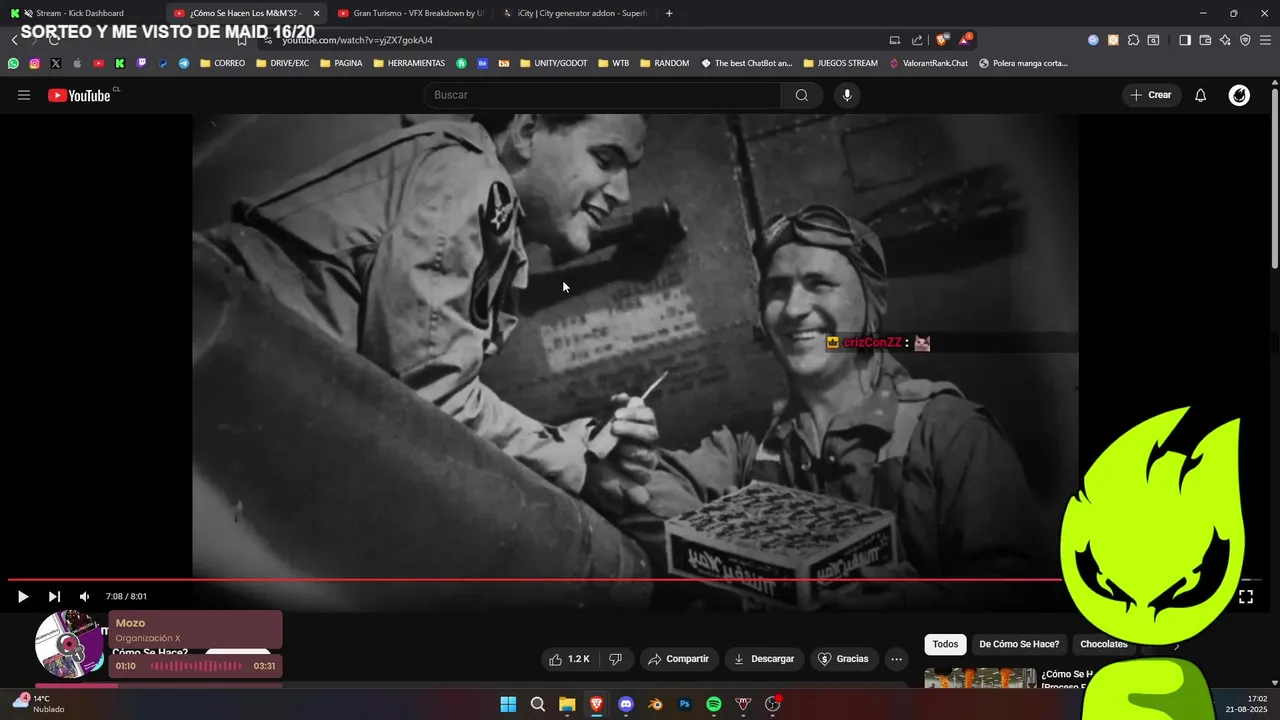Screen dimensions: 1280x720
Task: Enter fullscreen mode on the video player
Action: 1246,597
